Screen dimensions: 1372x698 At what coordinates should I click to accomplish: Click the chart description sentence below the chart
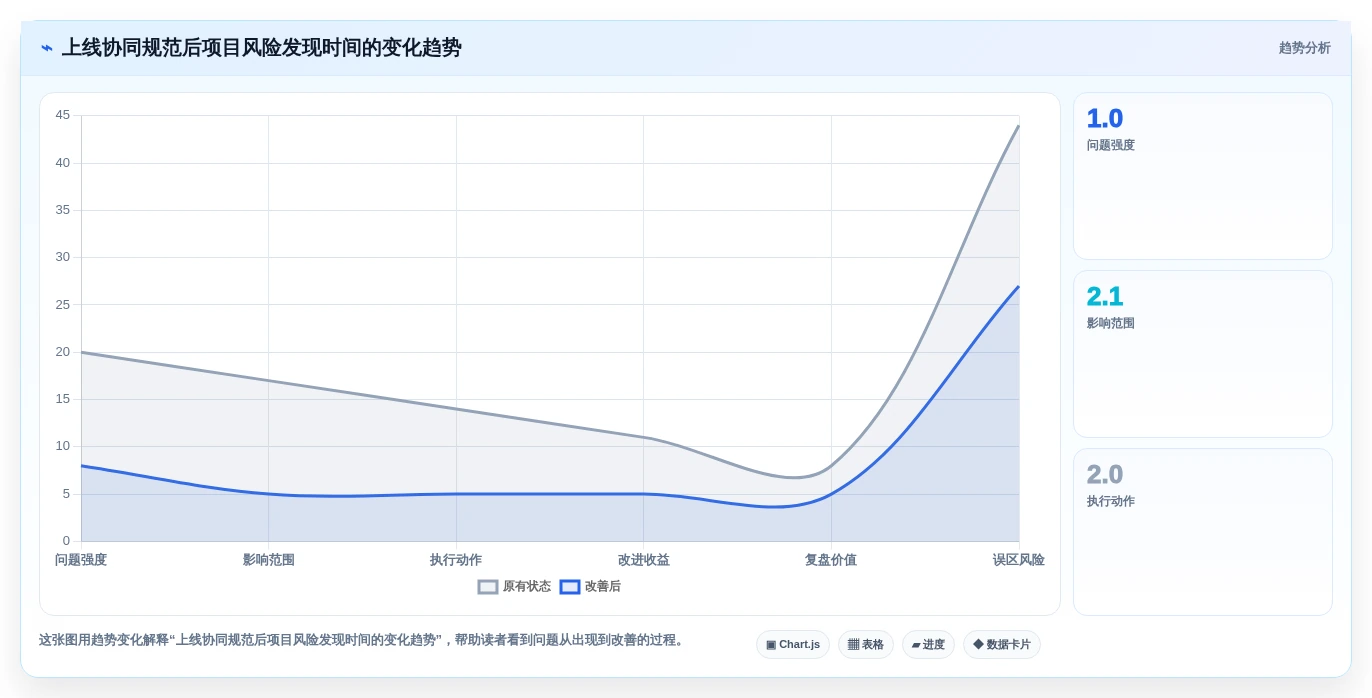(x=363, y=640)
